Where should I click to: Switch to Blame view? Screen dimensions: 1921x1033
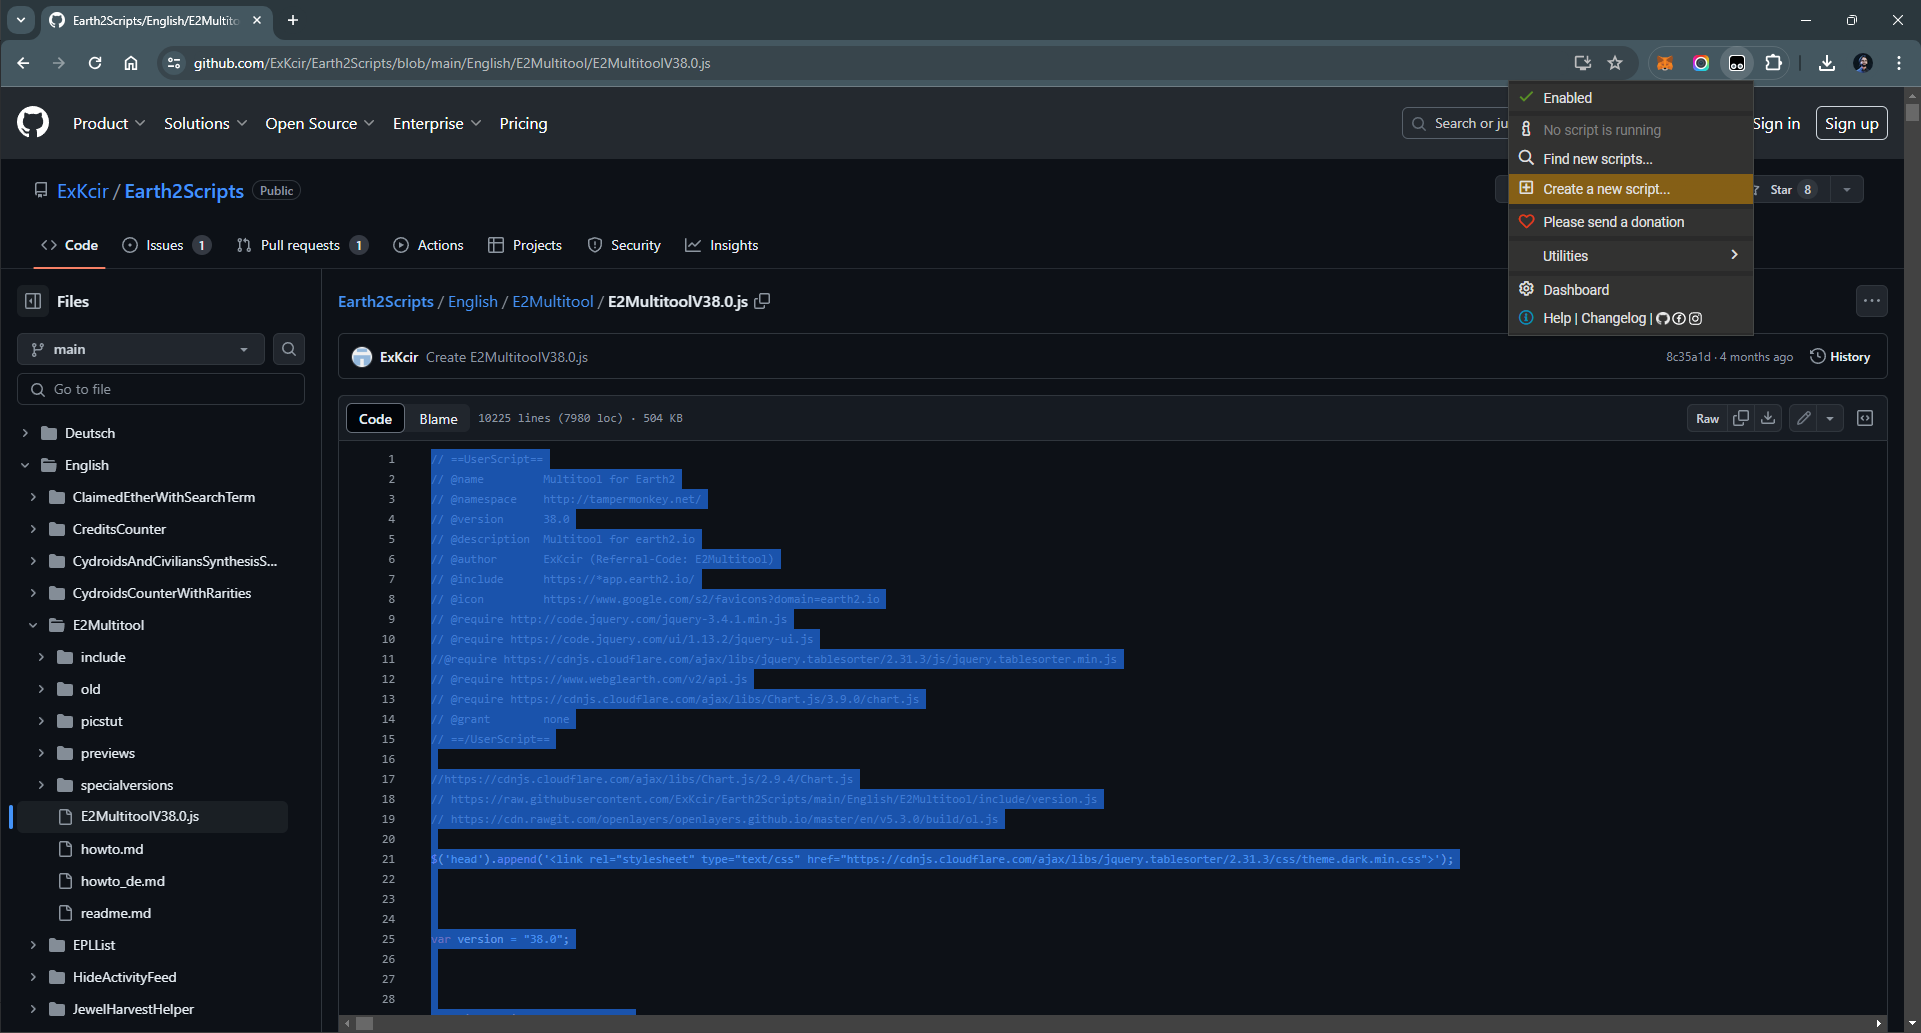[x=438, y=419]
